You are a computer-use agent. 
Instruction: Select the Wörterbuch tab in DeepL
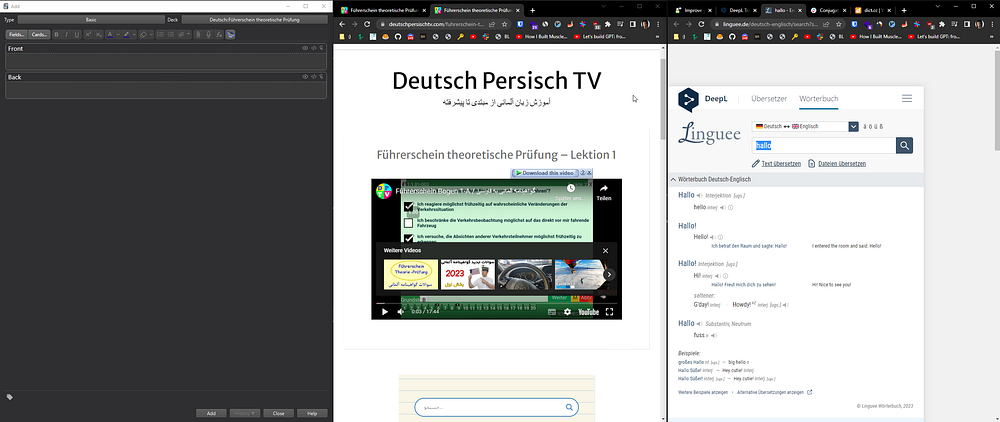click(818, 99)
